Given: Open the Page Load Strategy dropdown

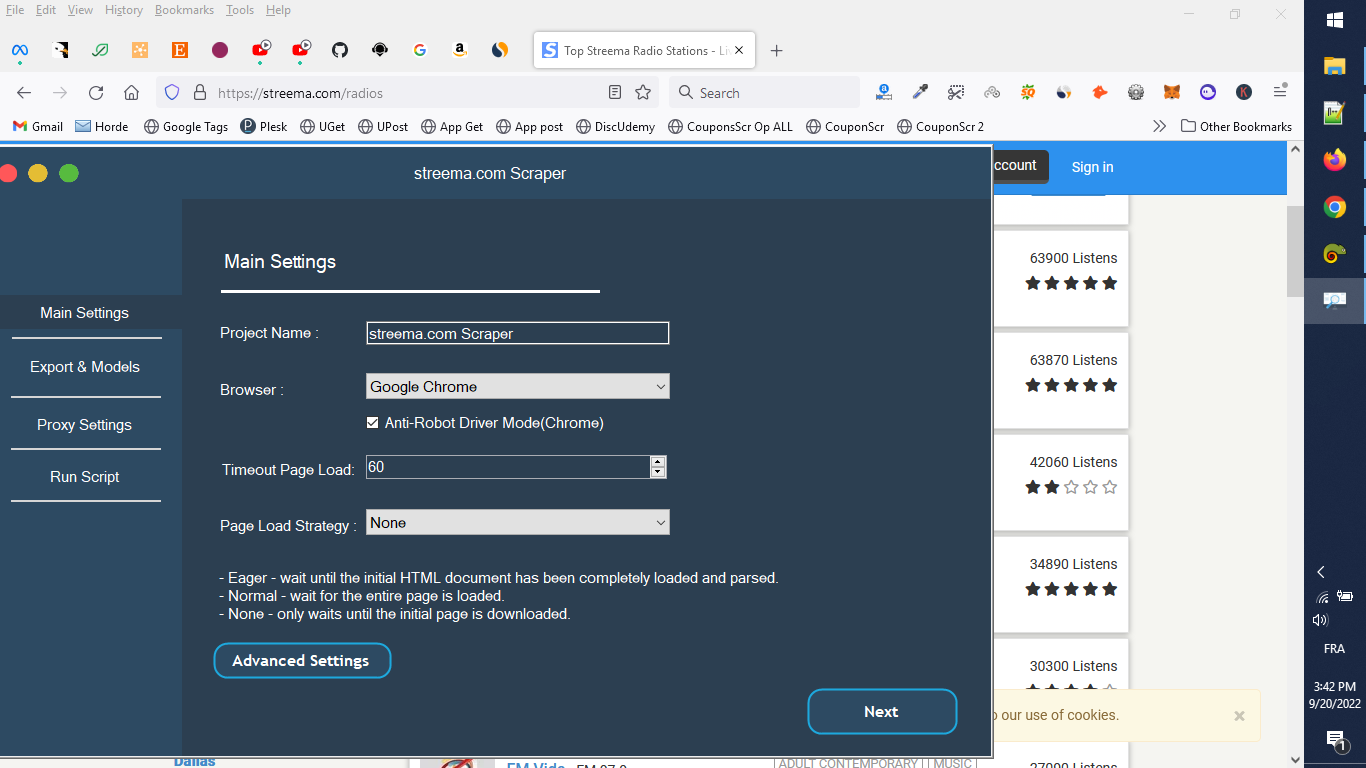Looking at the screenshot, I should pos(518,523).
